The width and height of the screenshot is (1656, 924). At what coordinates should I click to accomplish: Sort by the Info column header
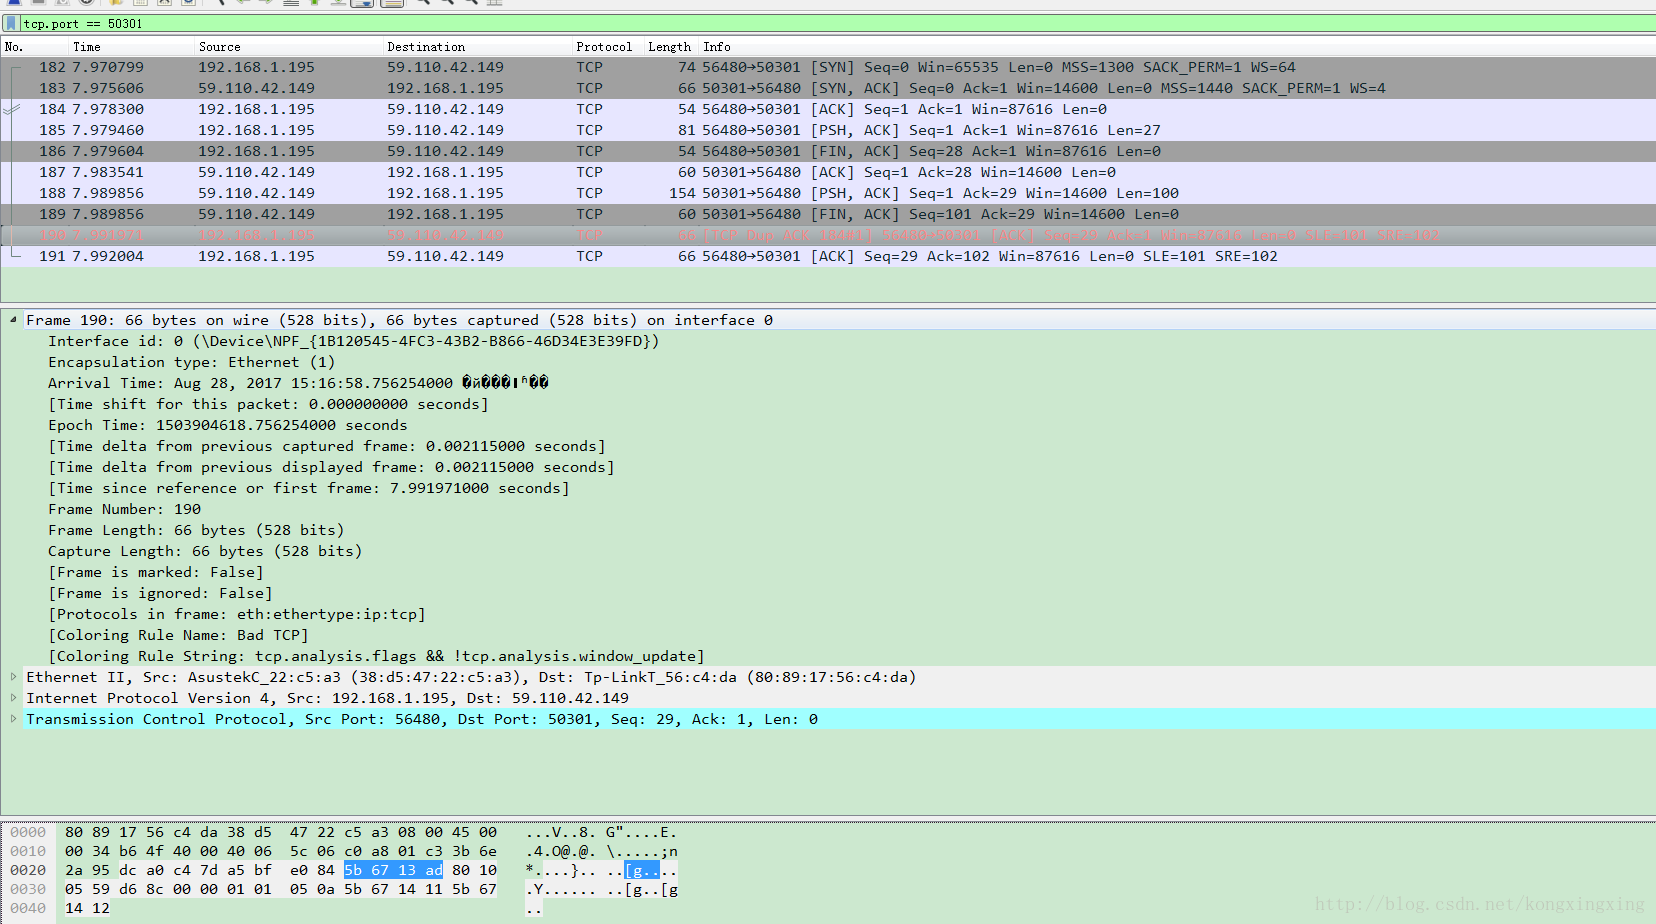(x=1177, y=47)
